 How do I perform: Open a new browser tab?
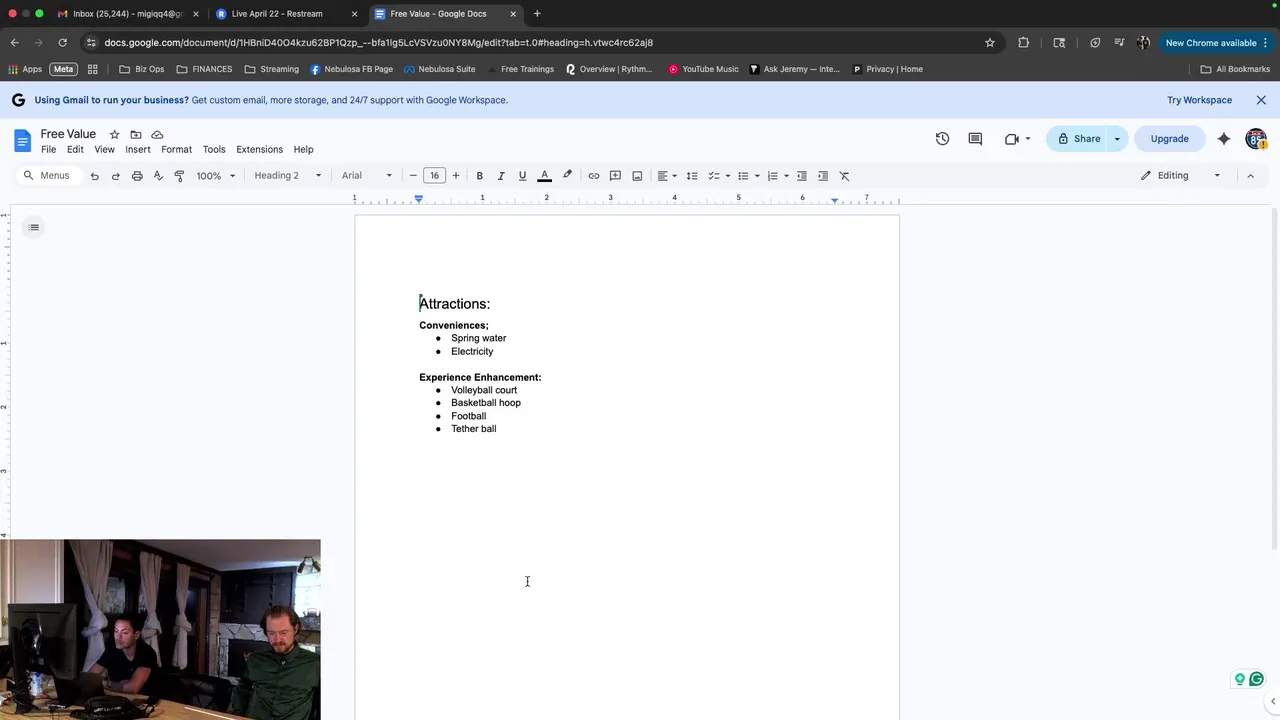point(537,14)
